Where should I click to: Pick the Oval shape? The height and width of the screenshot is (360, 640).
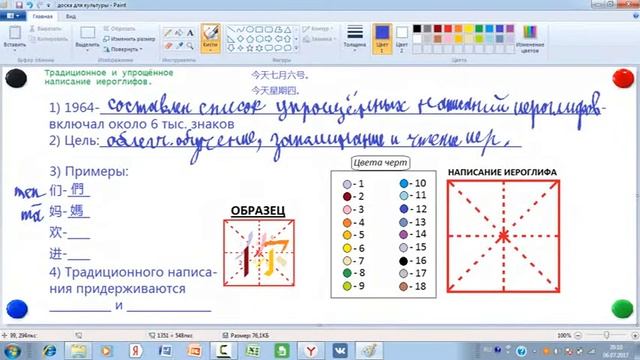coord(250,30)
